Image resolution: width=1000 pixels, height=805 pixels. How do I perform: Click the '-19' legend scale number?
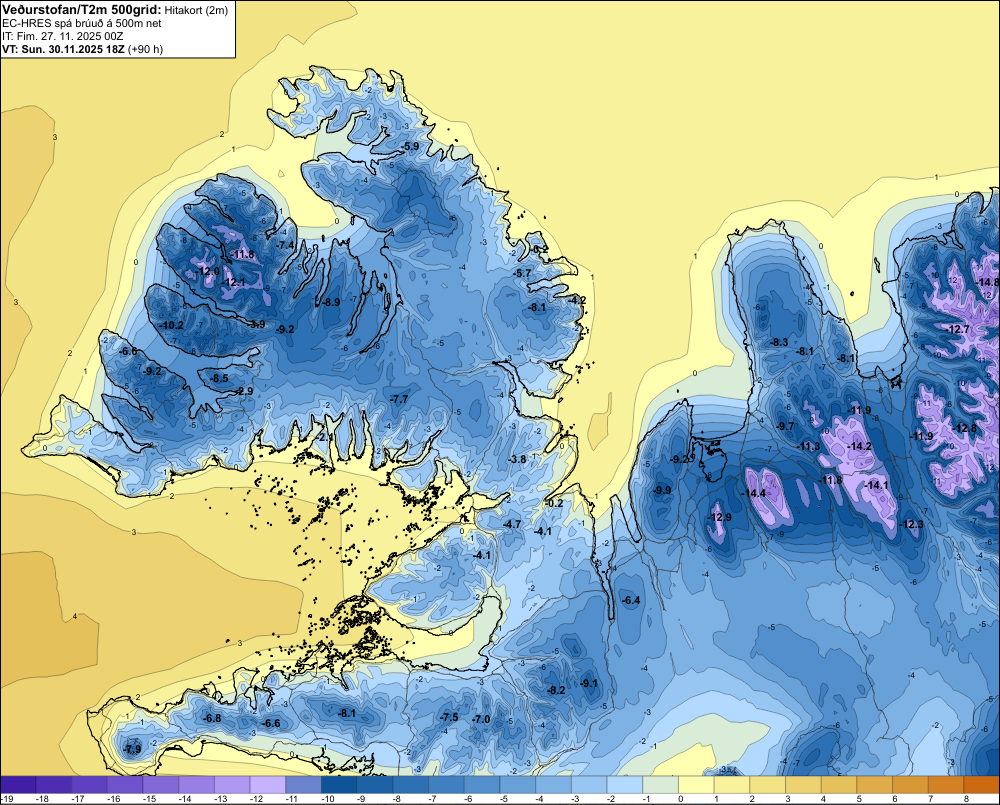coord(8,799)
